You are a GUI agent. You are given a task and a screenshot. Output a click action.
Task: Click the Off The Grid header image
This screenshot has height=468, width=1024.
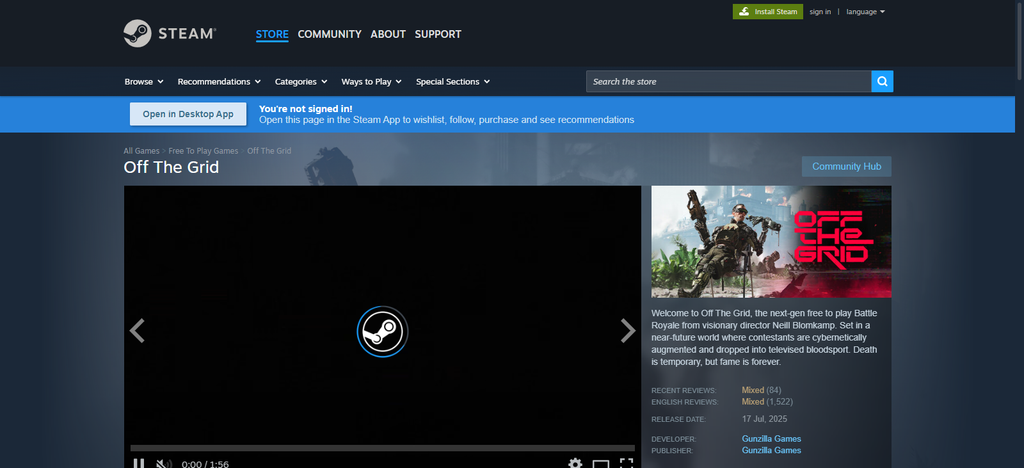pyautogui.click(x=771, y=242)
